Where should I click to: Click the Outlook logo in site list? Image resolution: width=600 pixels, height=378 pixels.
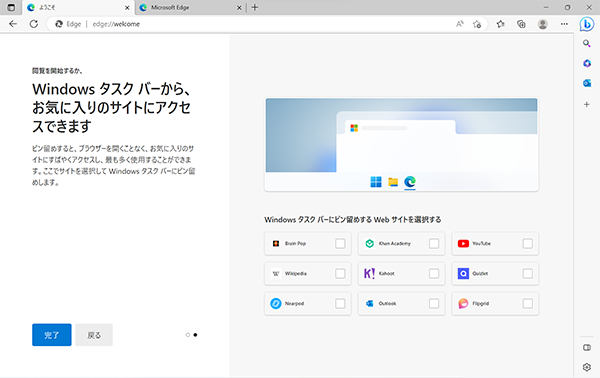pyautogui.click(x=369, y=303)
